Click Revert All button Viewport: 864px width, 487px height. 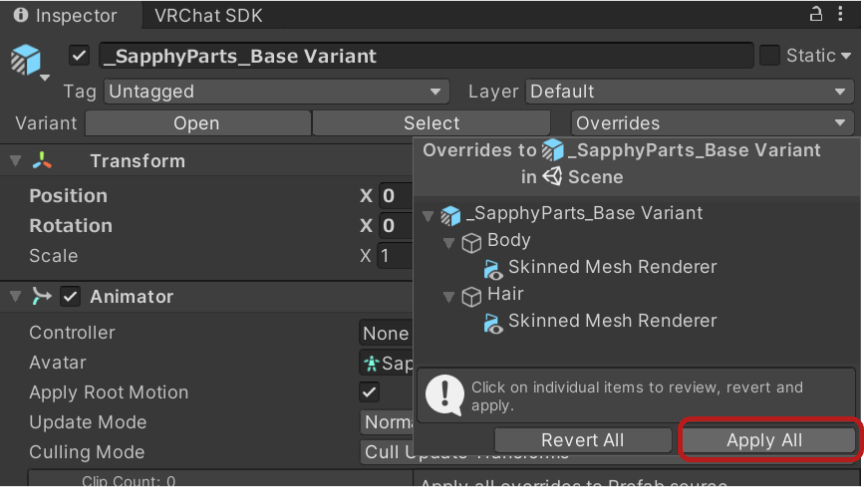pyautogui.click(x=582, y=440)
